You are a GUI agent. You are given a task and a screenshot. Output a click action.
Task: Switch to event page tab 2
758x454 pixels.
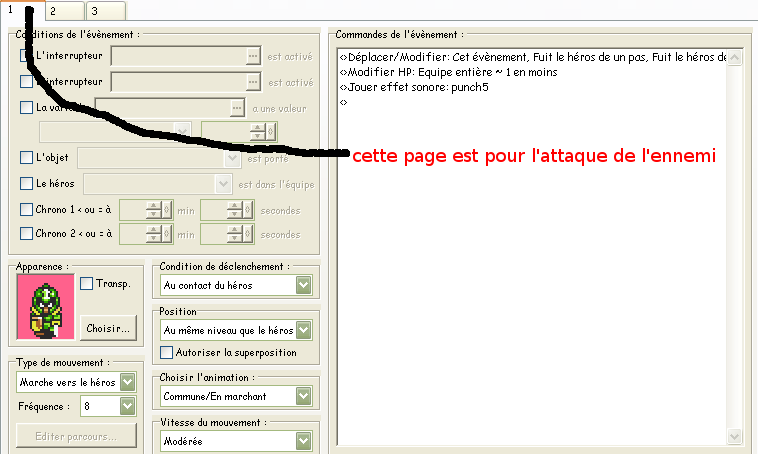(65, 11)
